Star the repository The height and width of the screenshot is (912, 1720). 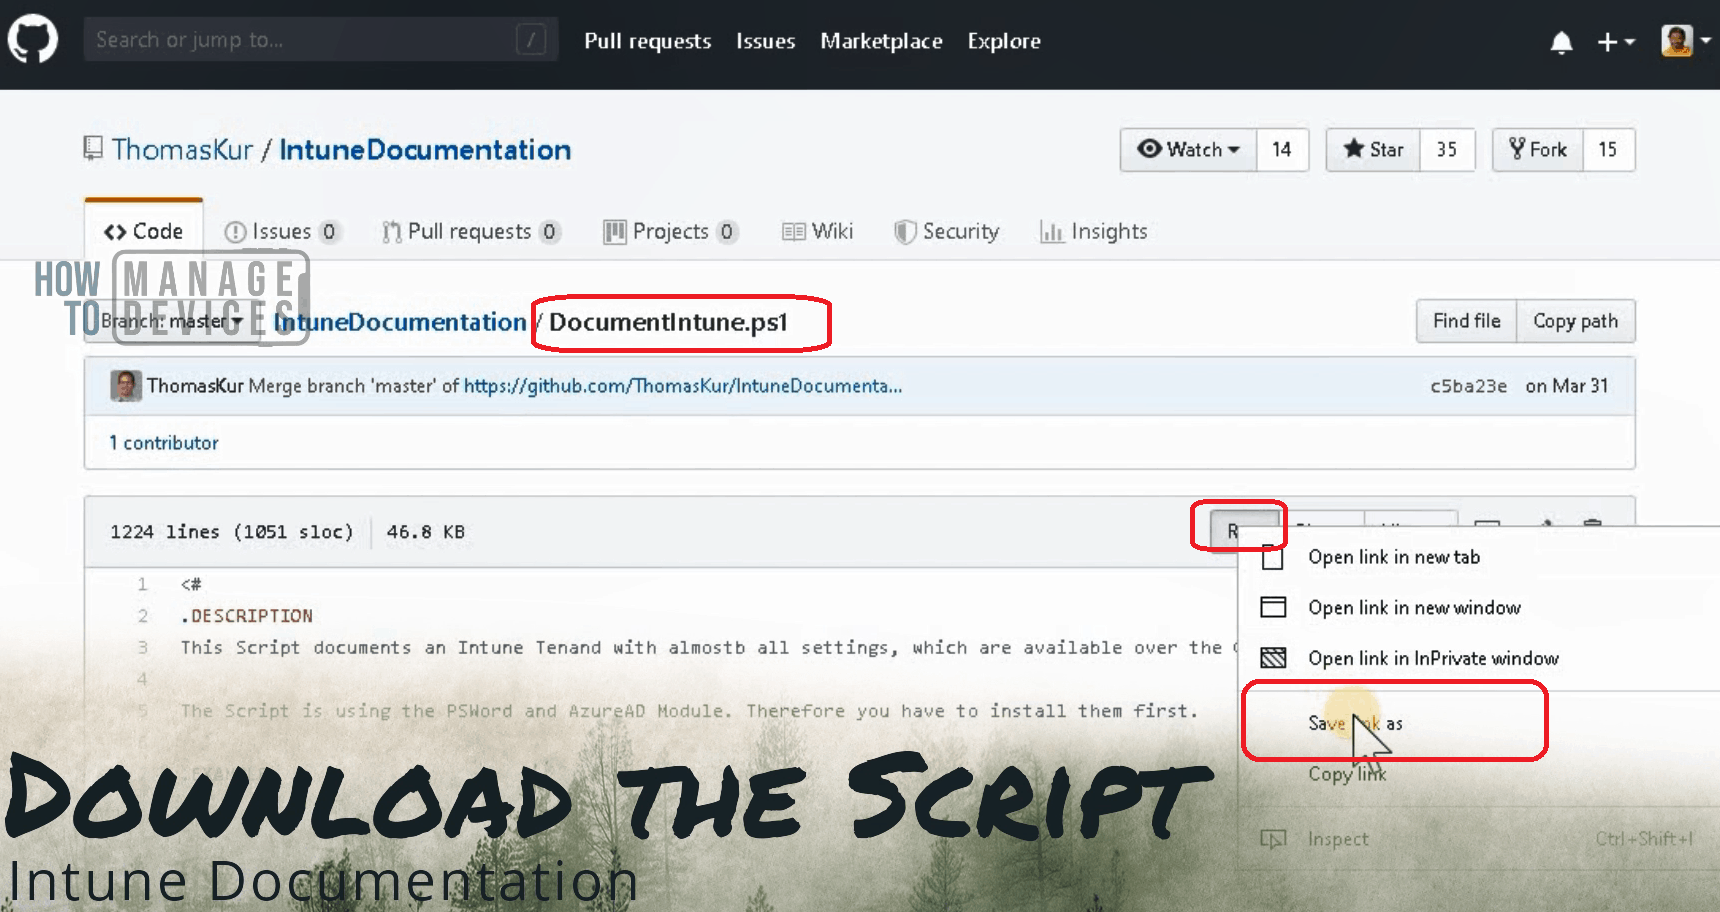point(1373,150)
